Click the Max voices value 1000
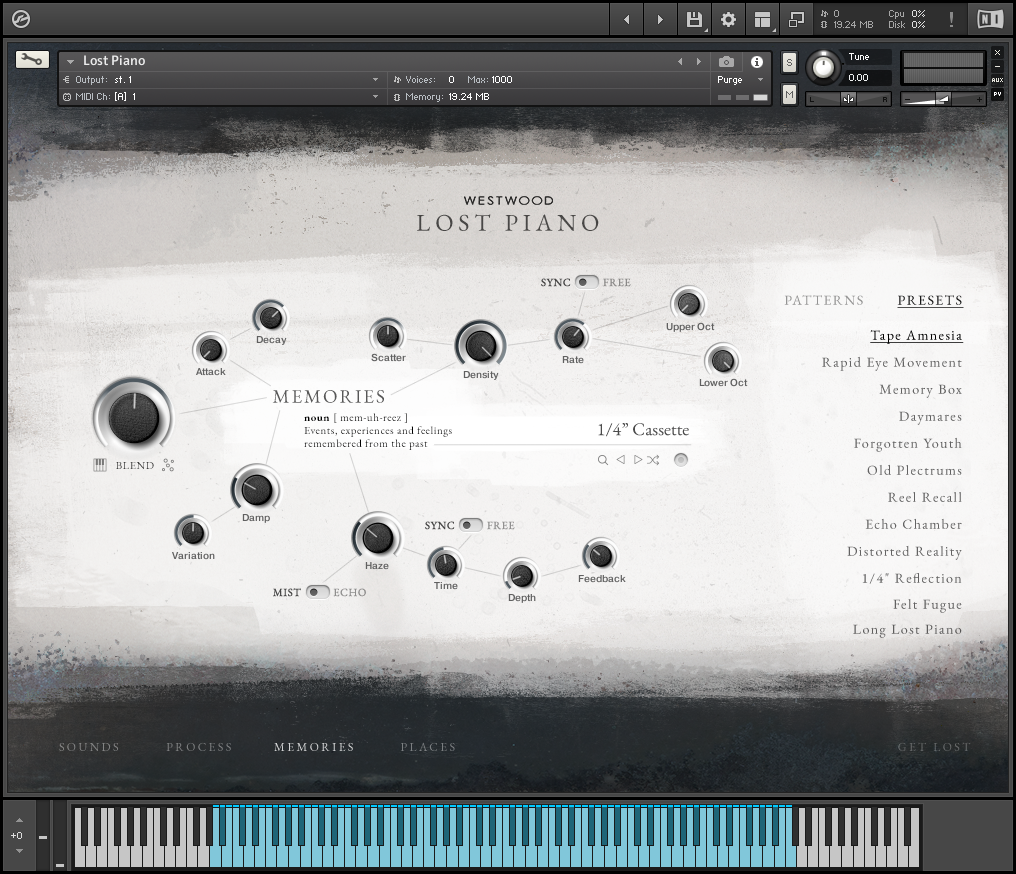 [502, 80]
